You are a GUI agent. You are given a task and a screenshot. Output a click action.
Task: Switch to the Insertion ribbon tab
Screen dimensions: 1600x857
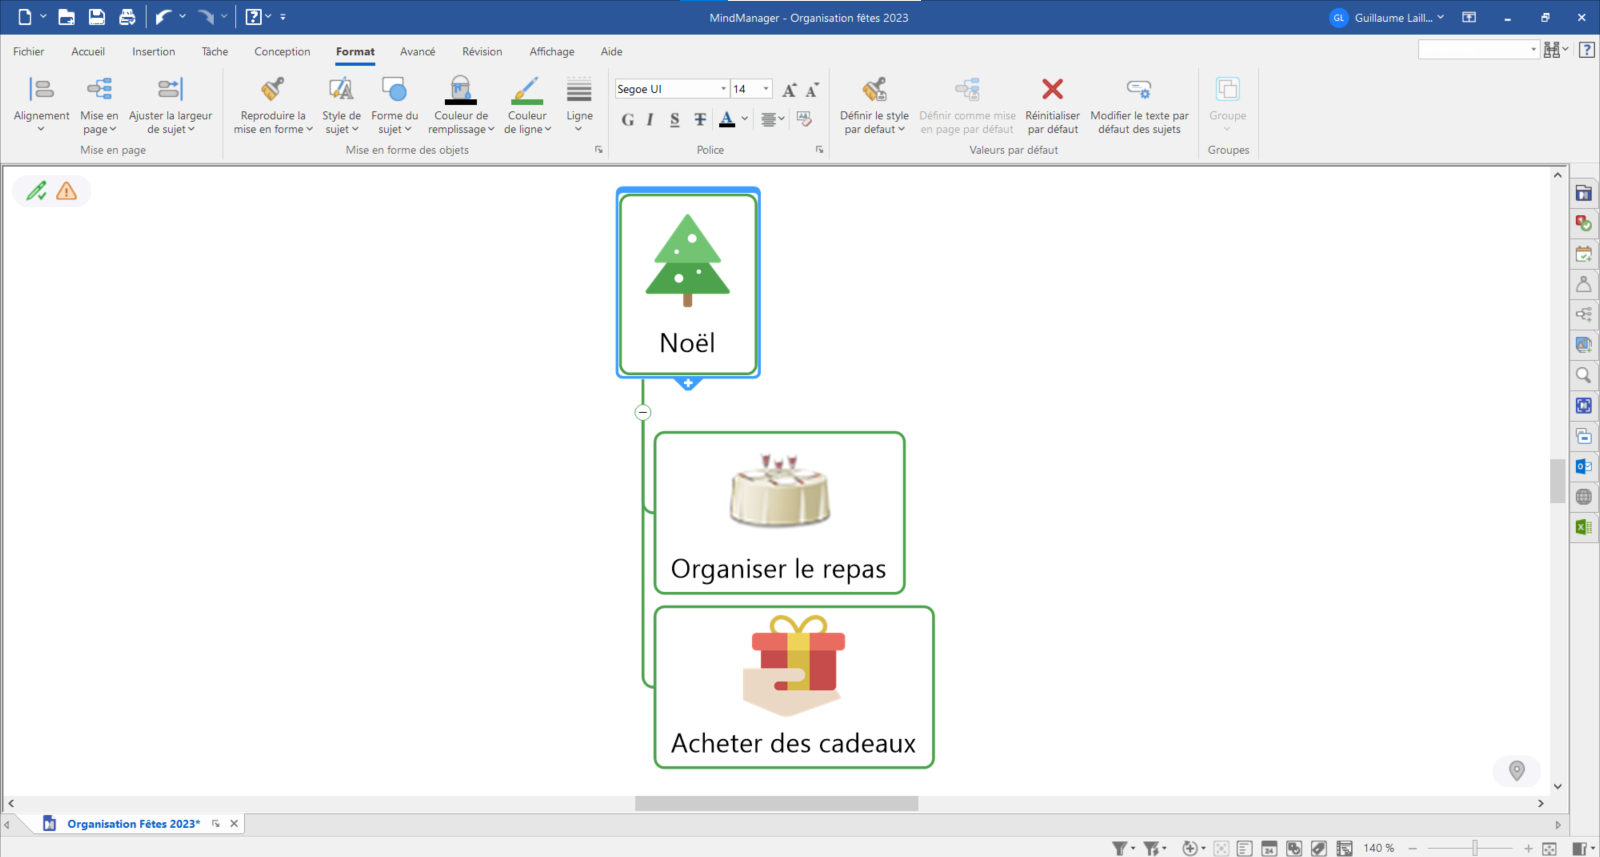pyautogui.click(x=153, y=52)
